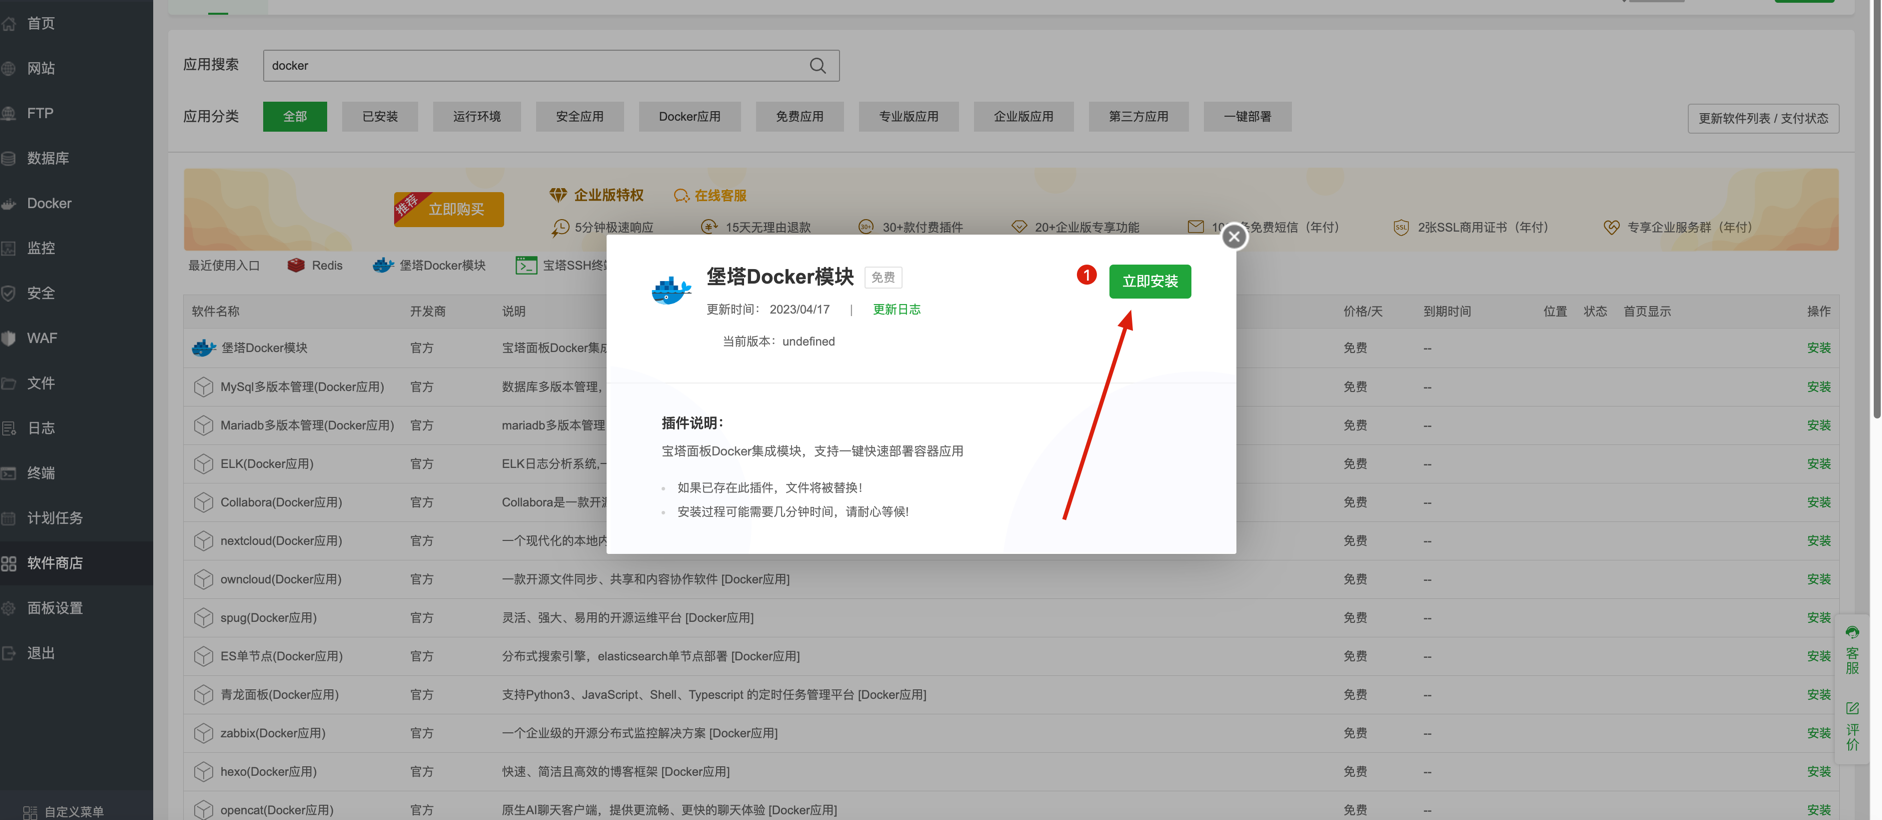
Task: Click Docker icon in 堡塔Docker模块 table row
Action: (x=203, y=348)
